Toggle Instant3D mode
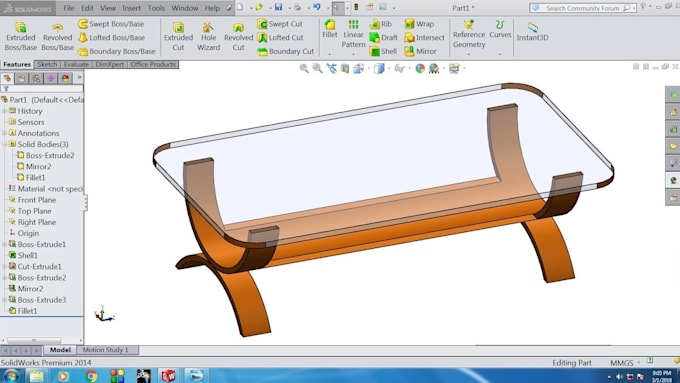 coord(532,31)
